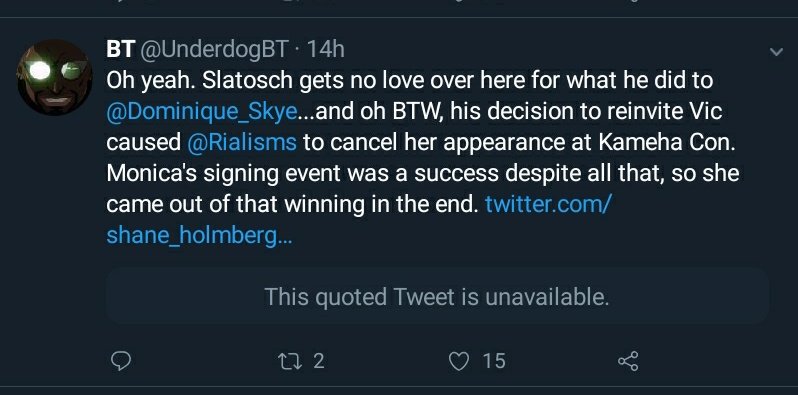This screenshot has width=798, height=395.
Task: Open the BT display name
Action: point(120,49)
